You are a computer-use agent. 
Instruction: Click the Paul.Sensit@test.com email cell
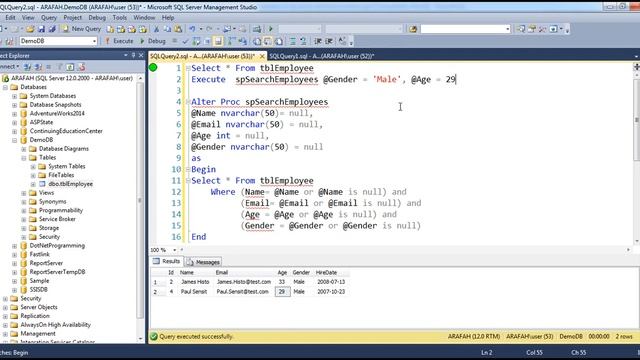tap(242, 292)
